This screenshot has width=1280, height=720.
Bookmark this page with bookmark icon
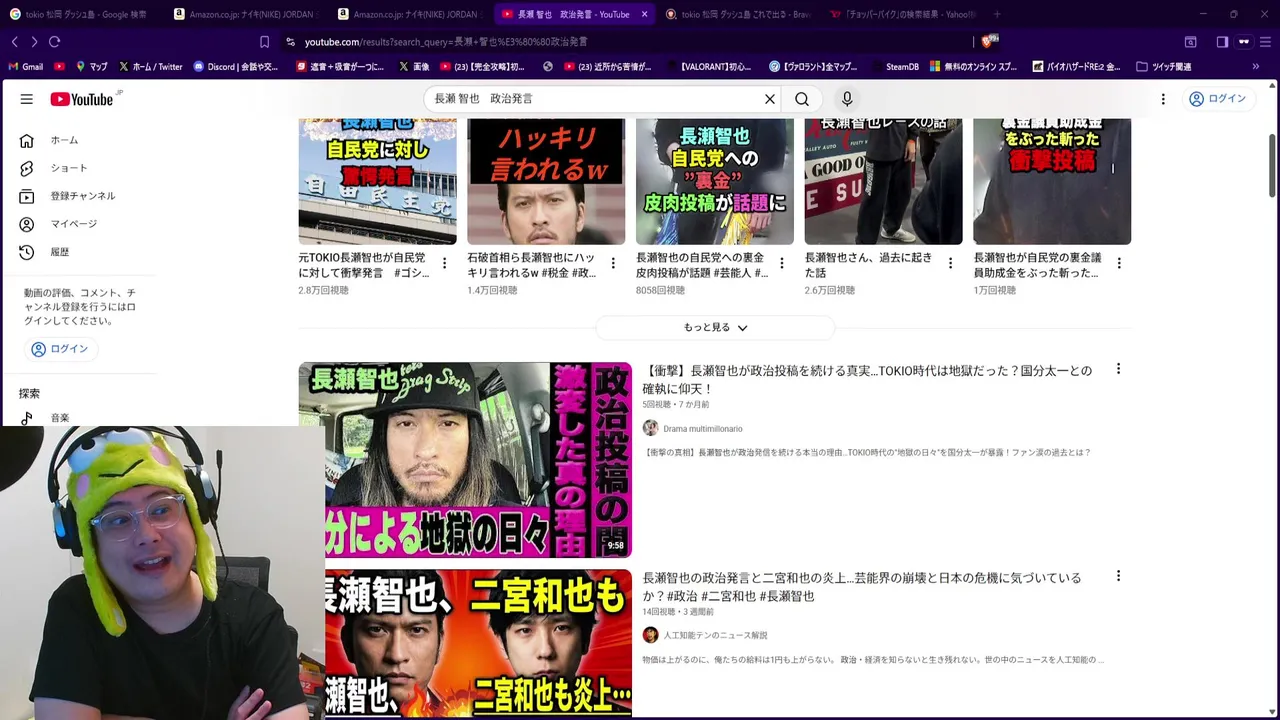coord(264,42)
